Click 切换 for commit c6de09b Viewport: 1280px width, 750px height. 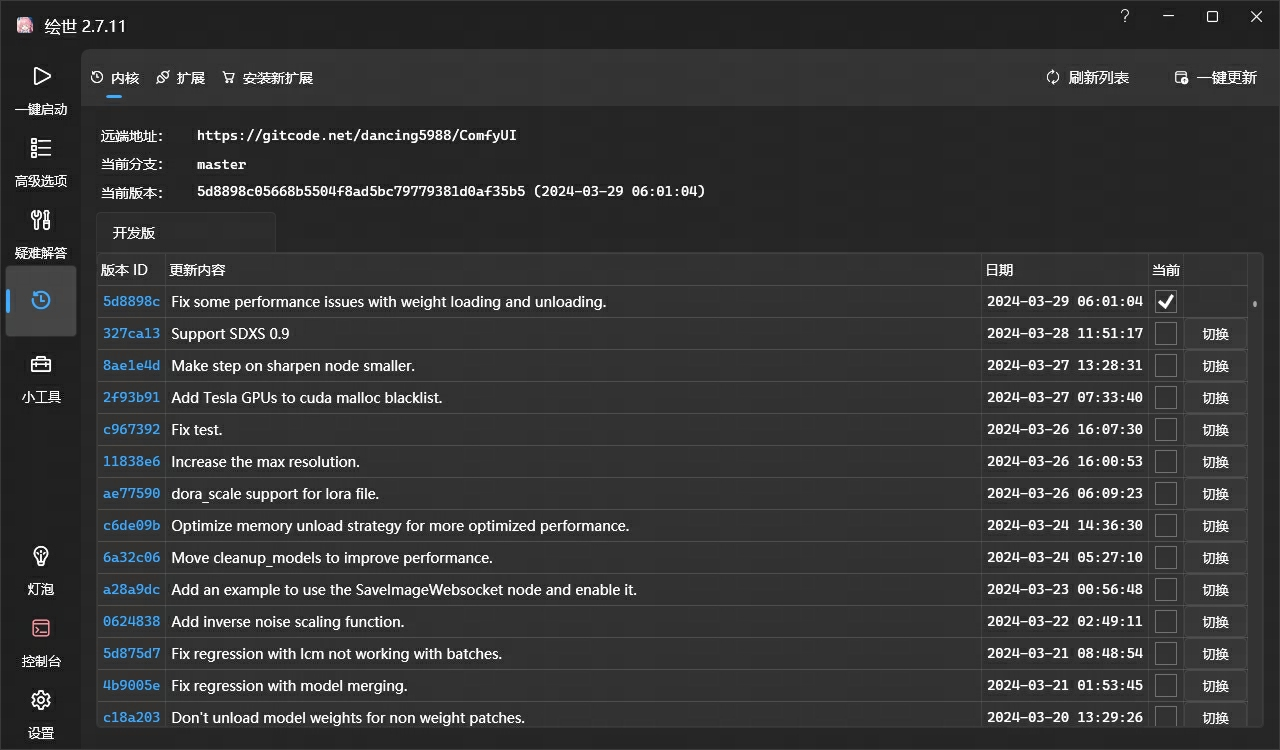pos(1215,526)
